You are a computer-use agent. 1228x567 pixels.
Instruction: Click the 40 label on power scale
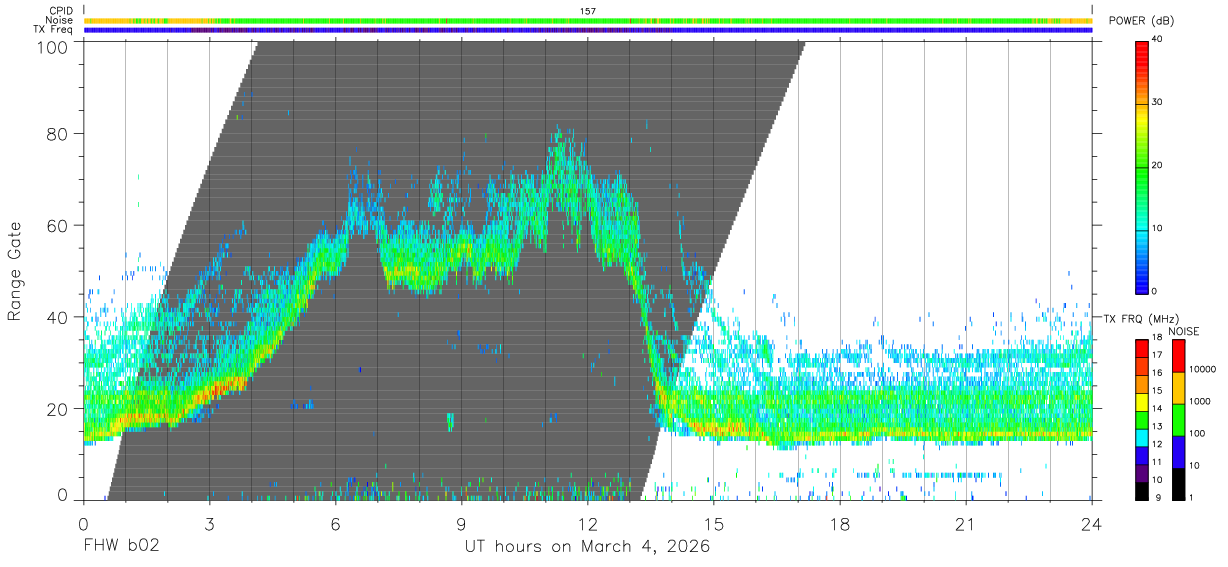coord(1157,39)
